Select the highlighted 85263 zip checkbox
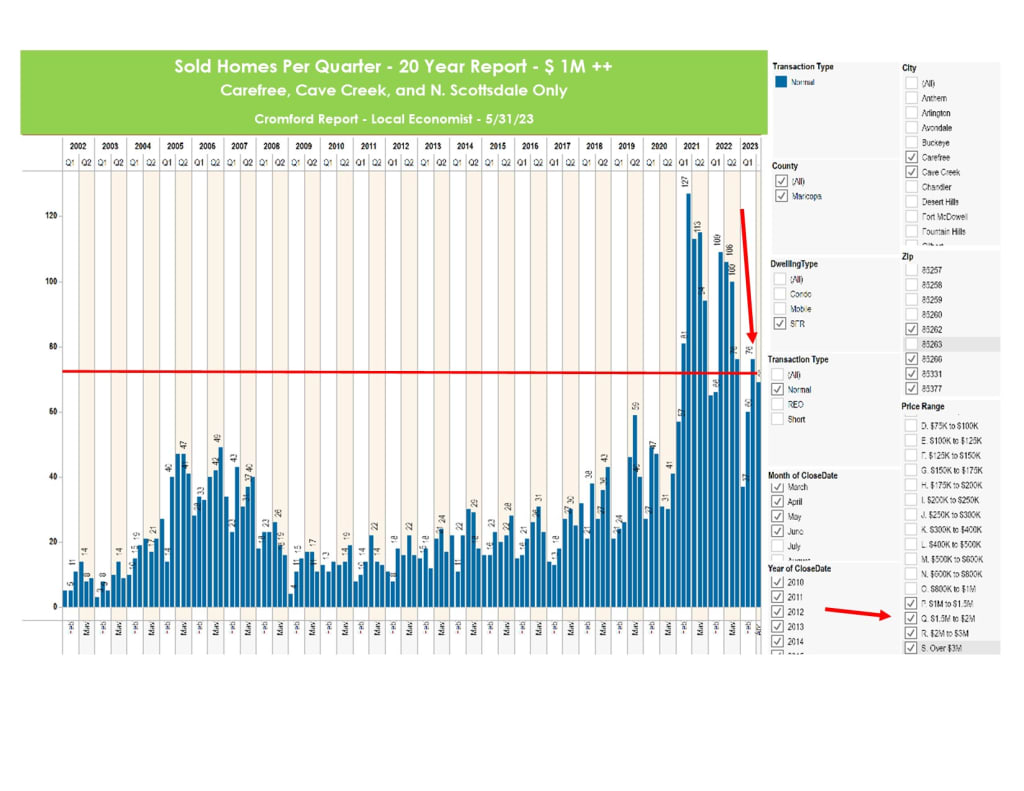Viewport: 1024px width, 791px height. [911, 344]
